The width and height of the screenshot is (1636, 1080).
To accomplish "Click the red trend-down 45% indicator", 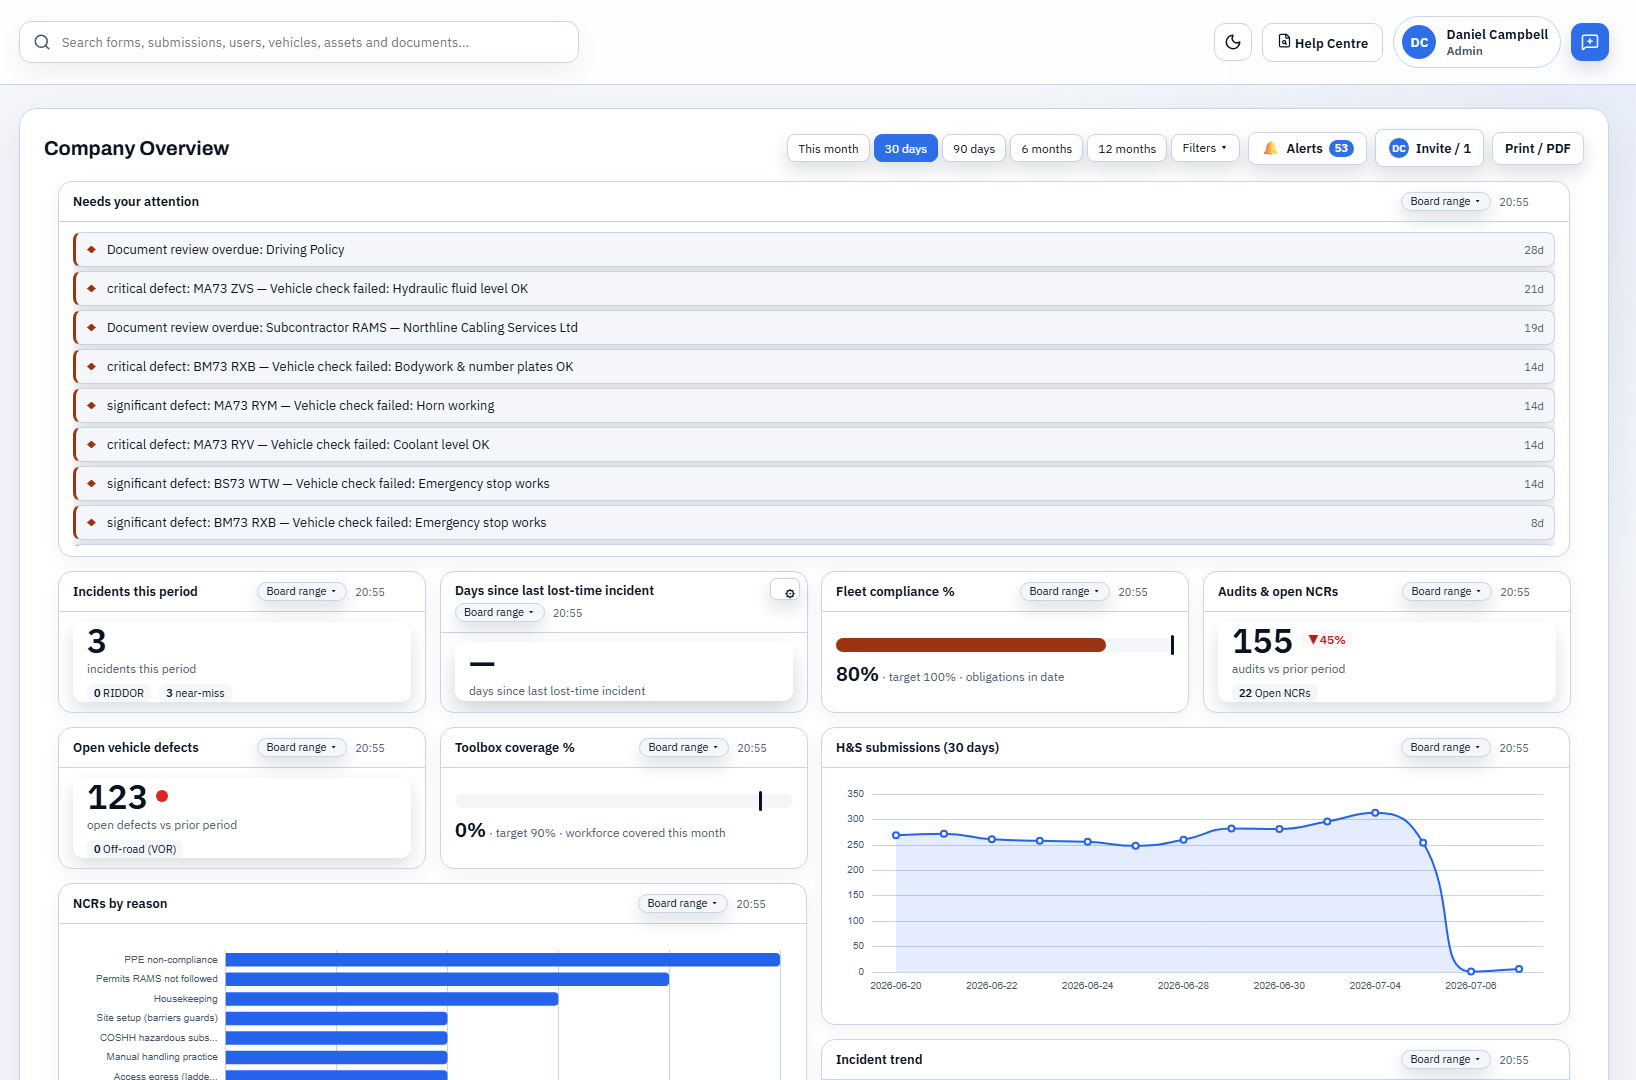I will click(x=1327, y=640).
